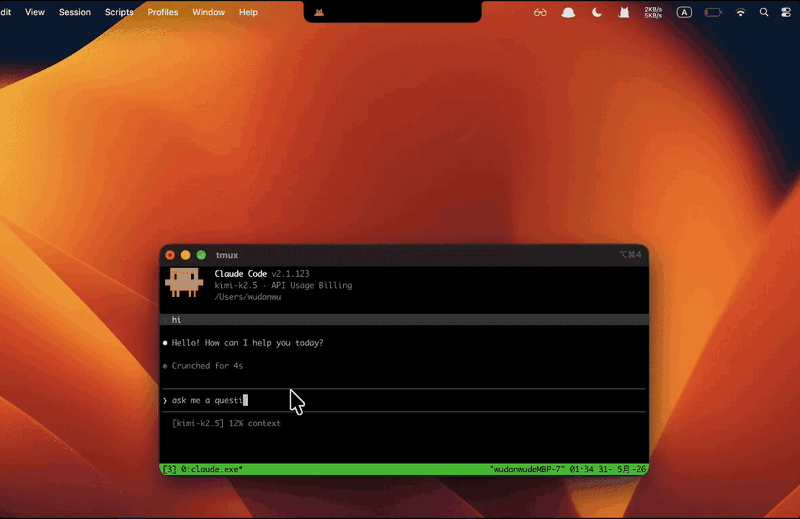Toggle the moon Do Not Disturb icon
Screen dimensions: 800x519
(596, 13)
